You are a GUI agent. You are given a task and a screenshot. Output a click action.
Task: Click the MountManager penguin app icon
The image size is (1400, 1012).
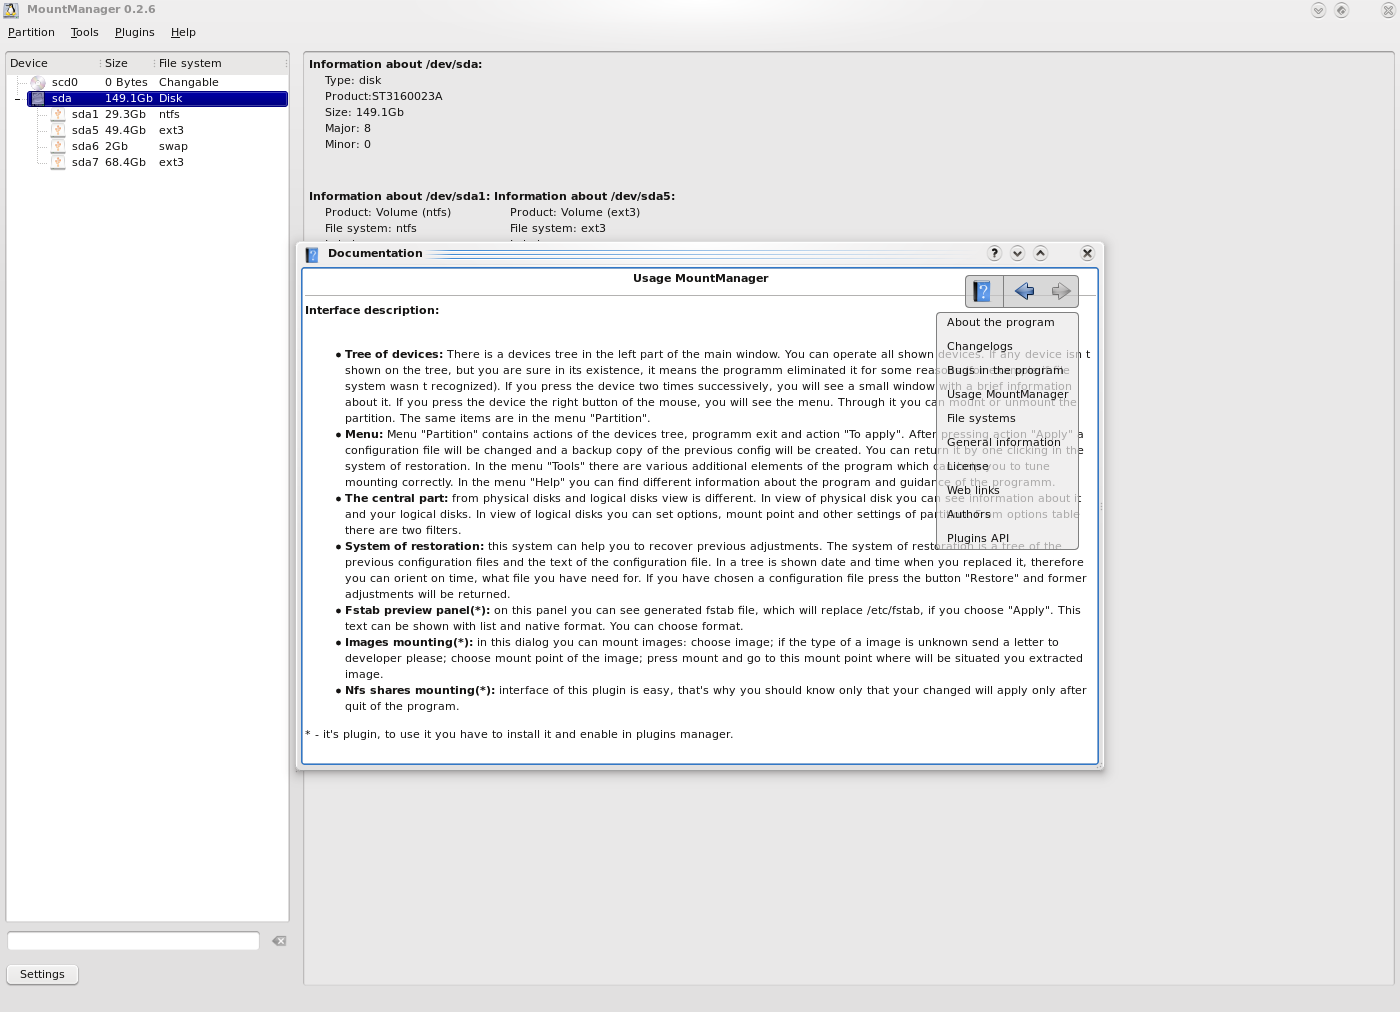(x=11, y=9)
